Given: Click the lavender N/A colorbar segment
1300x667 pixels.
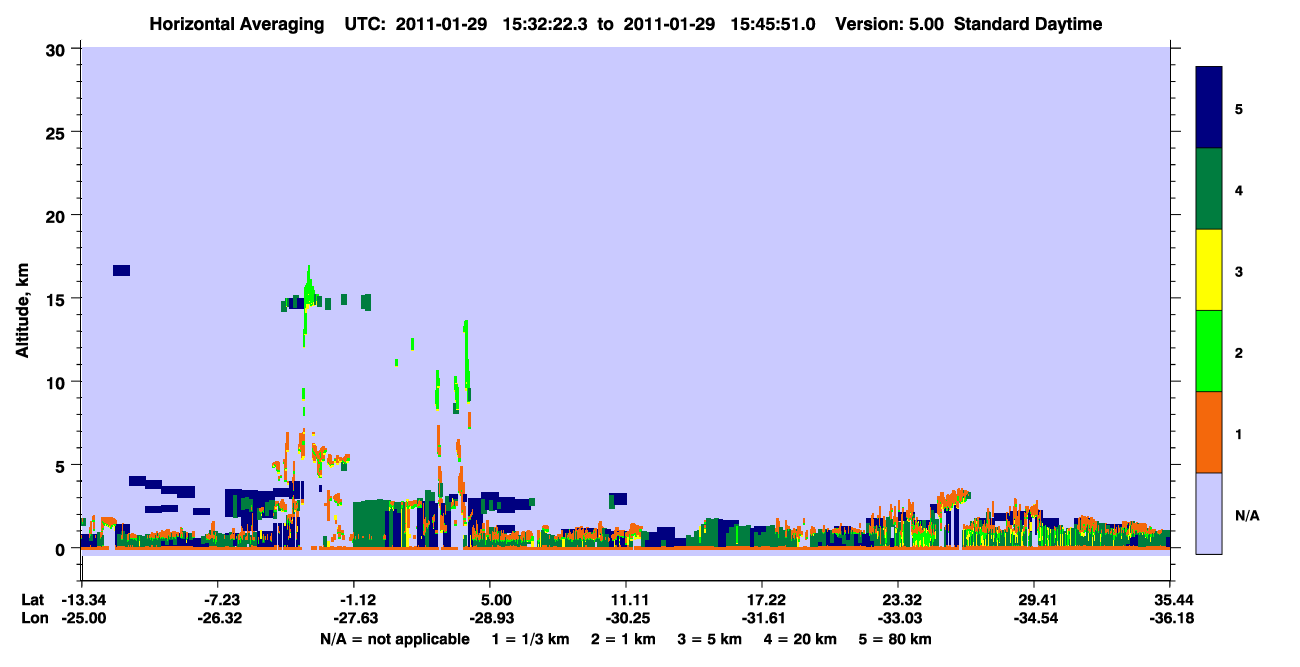Looking at the screenshot, I should [x=1209, y=512].
